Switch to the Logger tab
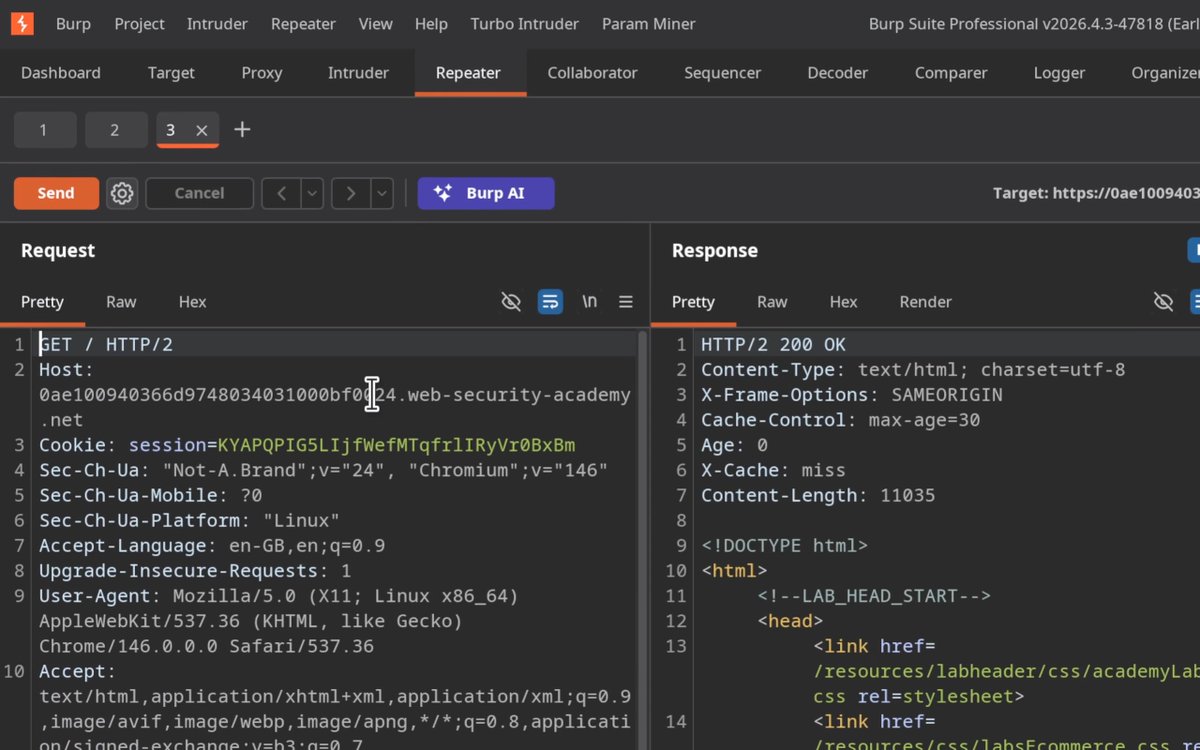The image size is (1200, 750). click(1059, 73)
